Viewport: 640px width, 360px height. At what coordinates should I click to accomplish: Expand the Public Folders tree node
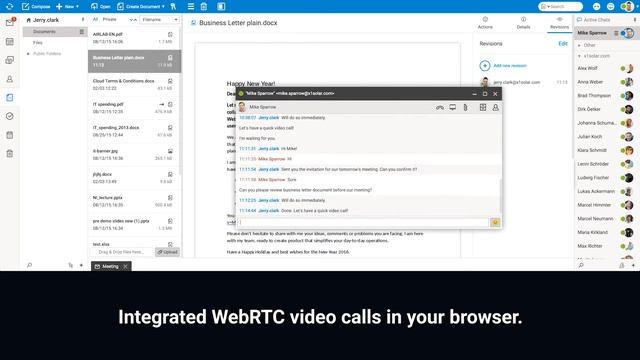pos(28,53)
